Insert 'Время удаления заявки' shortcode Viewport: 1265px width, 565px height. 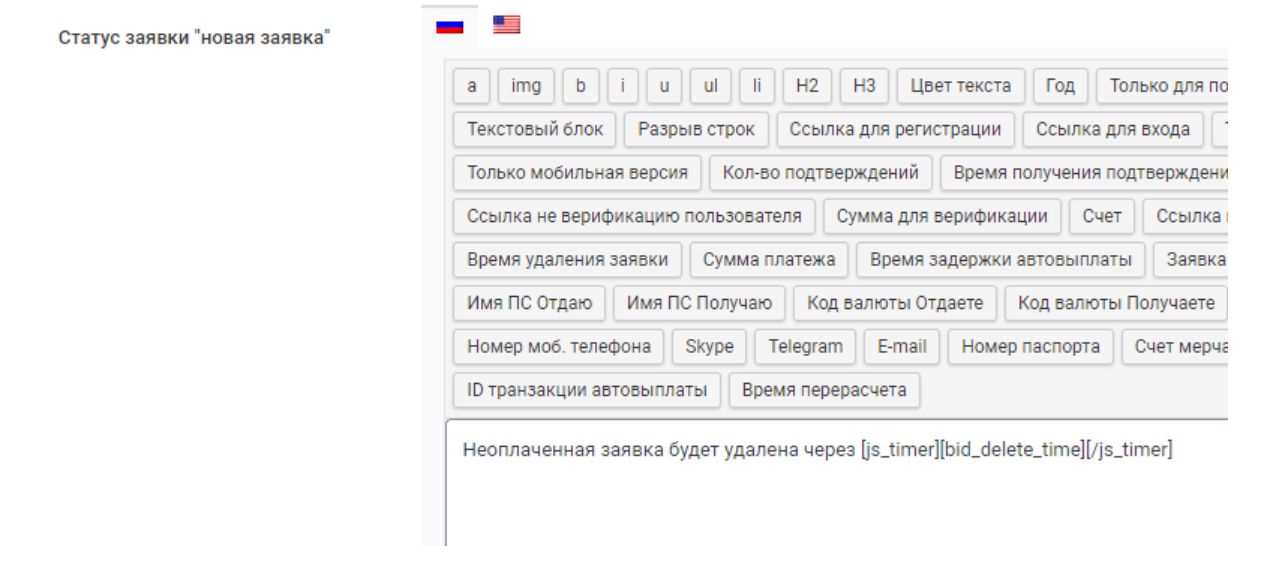pos(567,260)
